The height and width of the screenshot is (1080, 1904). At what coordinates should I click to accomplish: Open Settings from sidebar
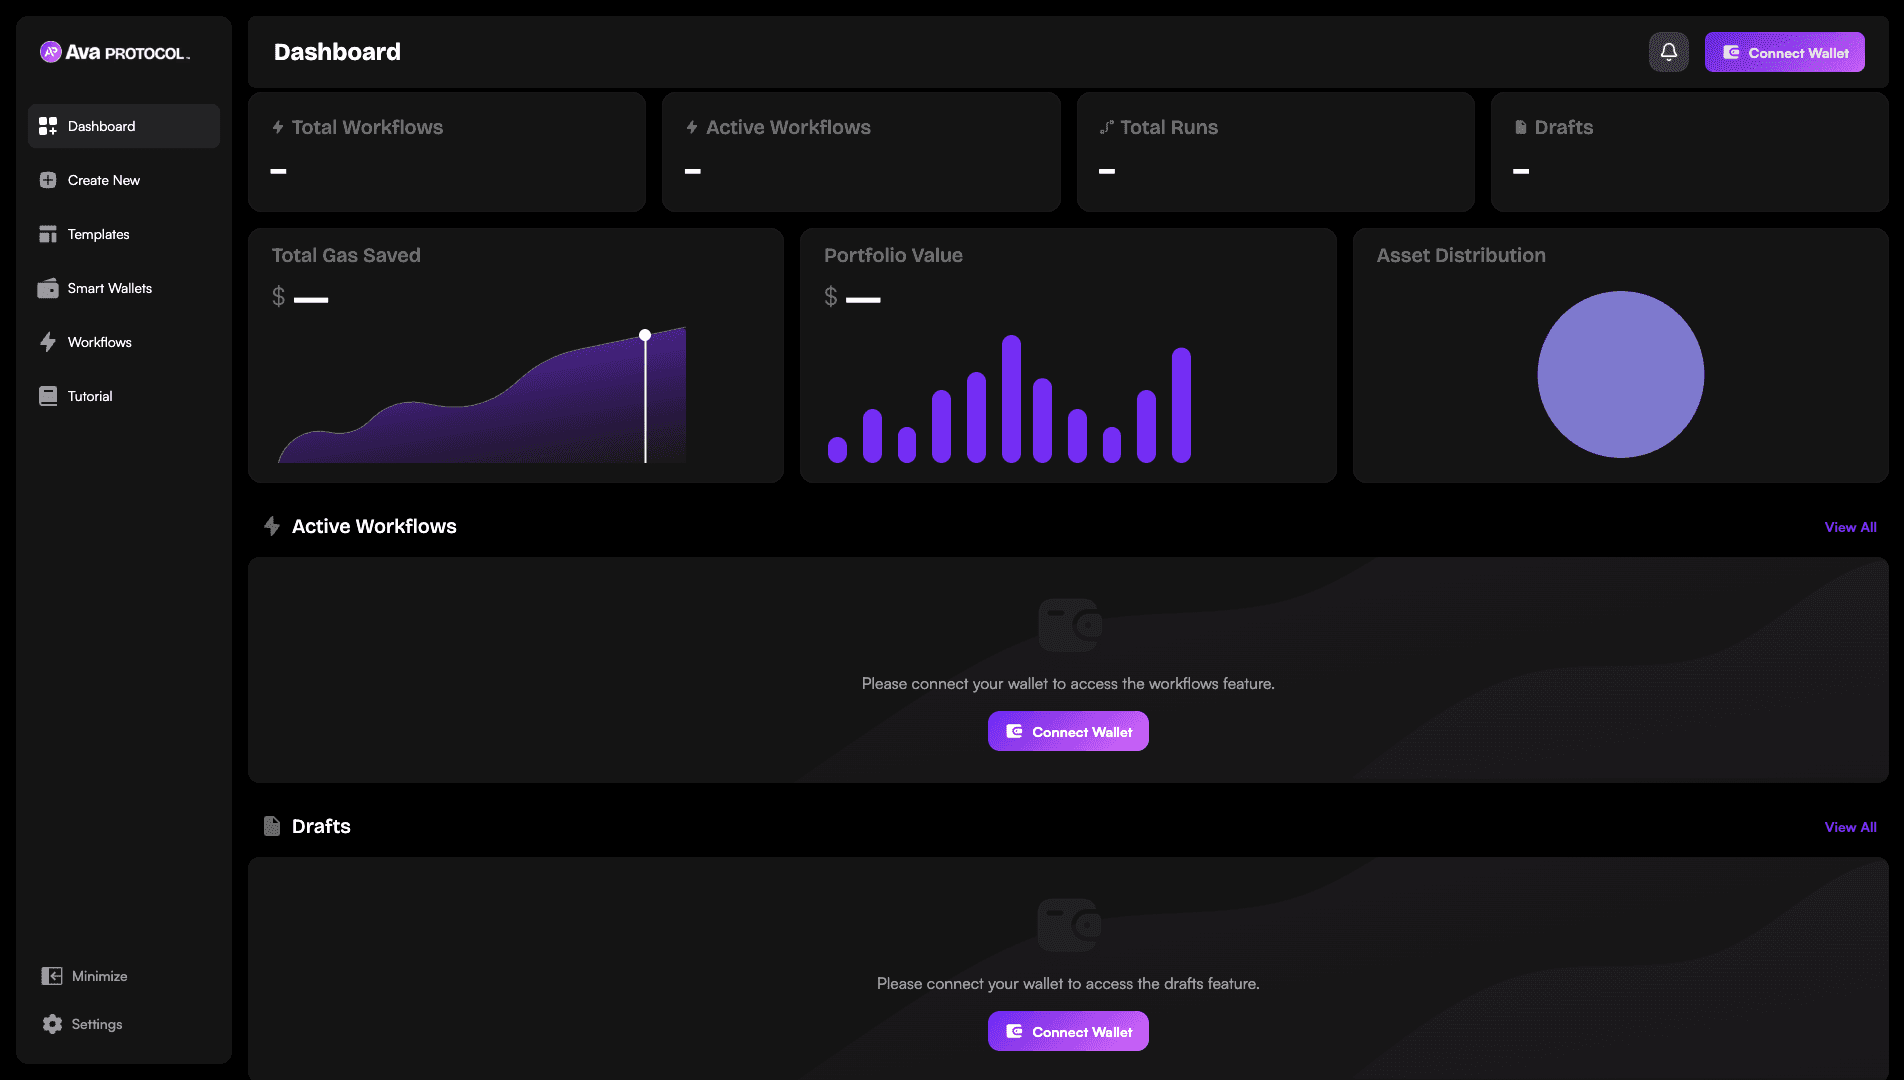(x=83, y=1024)
